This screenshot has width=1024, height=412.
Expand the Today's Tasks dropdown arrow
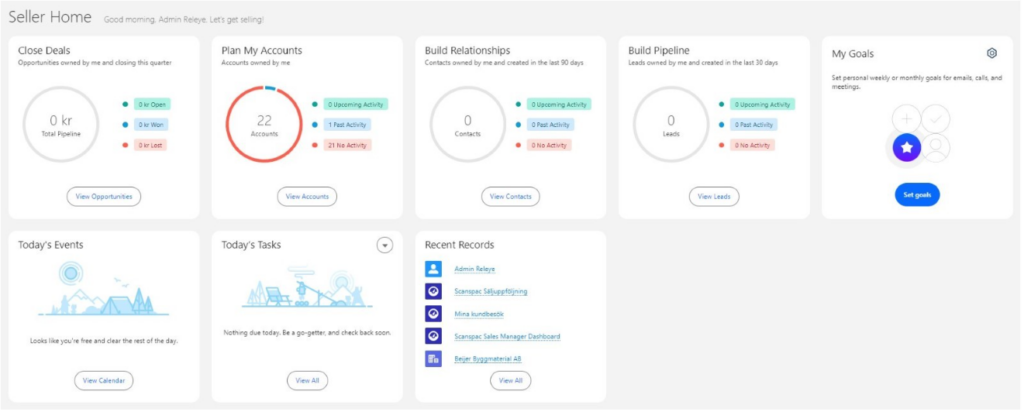coord(385,245)
